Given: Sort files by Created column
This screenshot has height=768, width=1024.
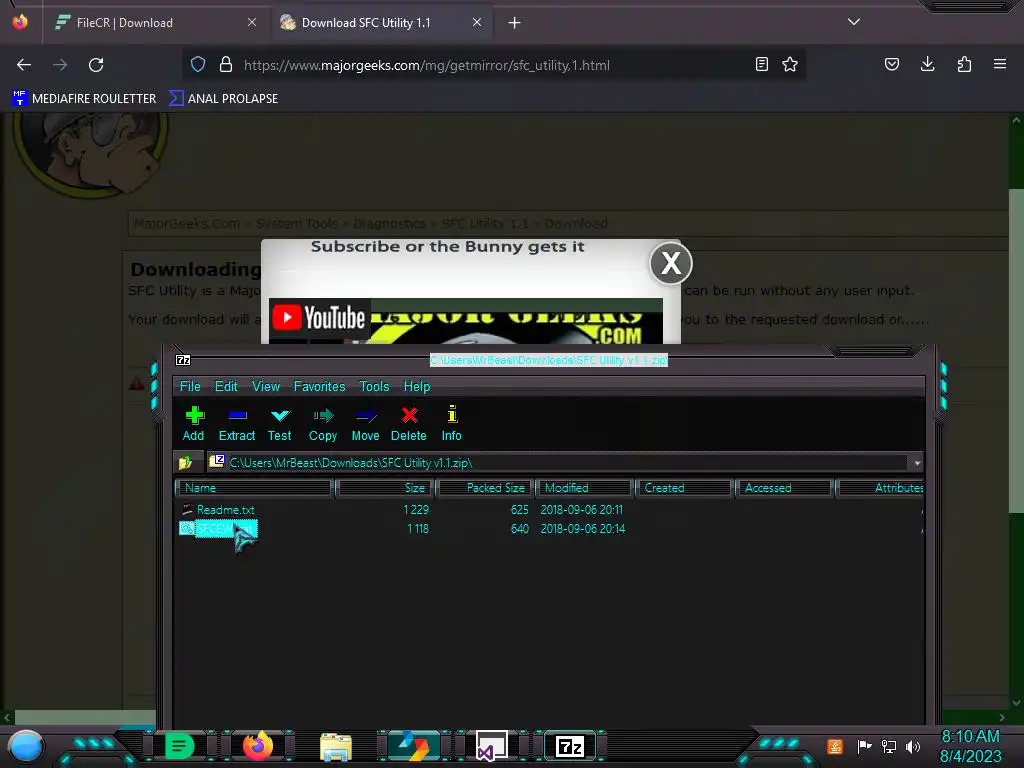Looking at the screenshot, I should point(684,488).
